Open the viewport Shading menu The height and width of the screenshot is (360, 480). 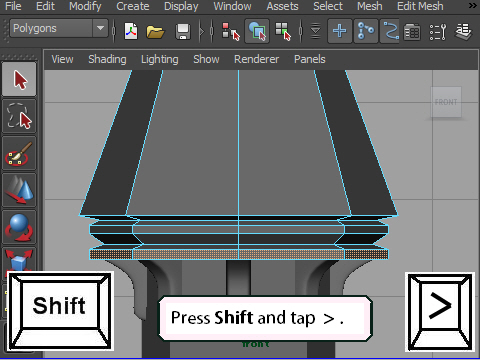(107, 59)
